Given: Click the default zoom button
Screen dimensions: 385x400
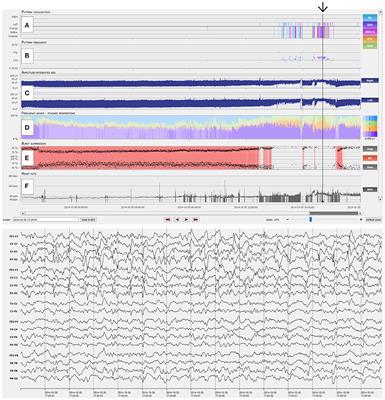Looking at the screenshot, I should click(373, 220).
